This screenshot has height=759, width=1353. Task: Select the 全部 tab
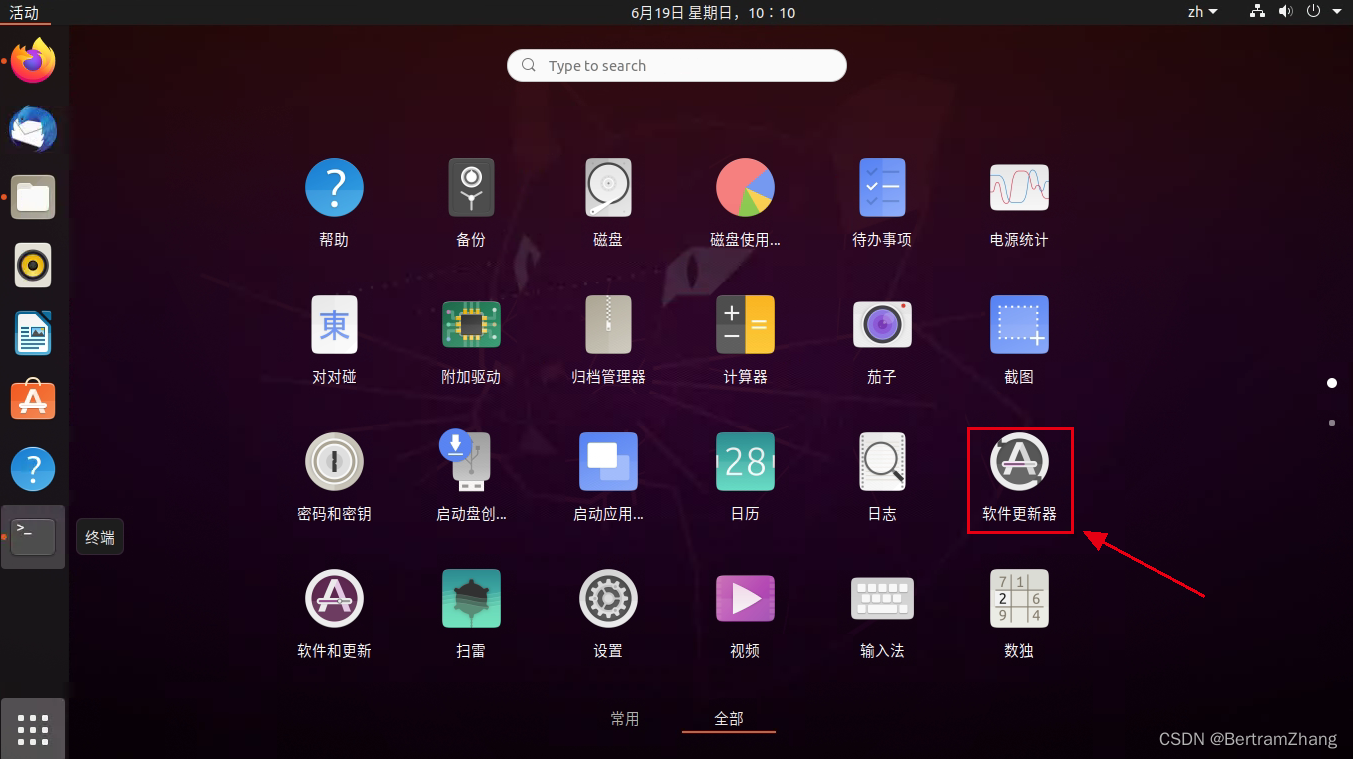(x=729, y=718)
